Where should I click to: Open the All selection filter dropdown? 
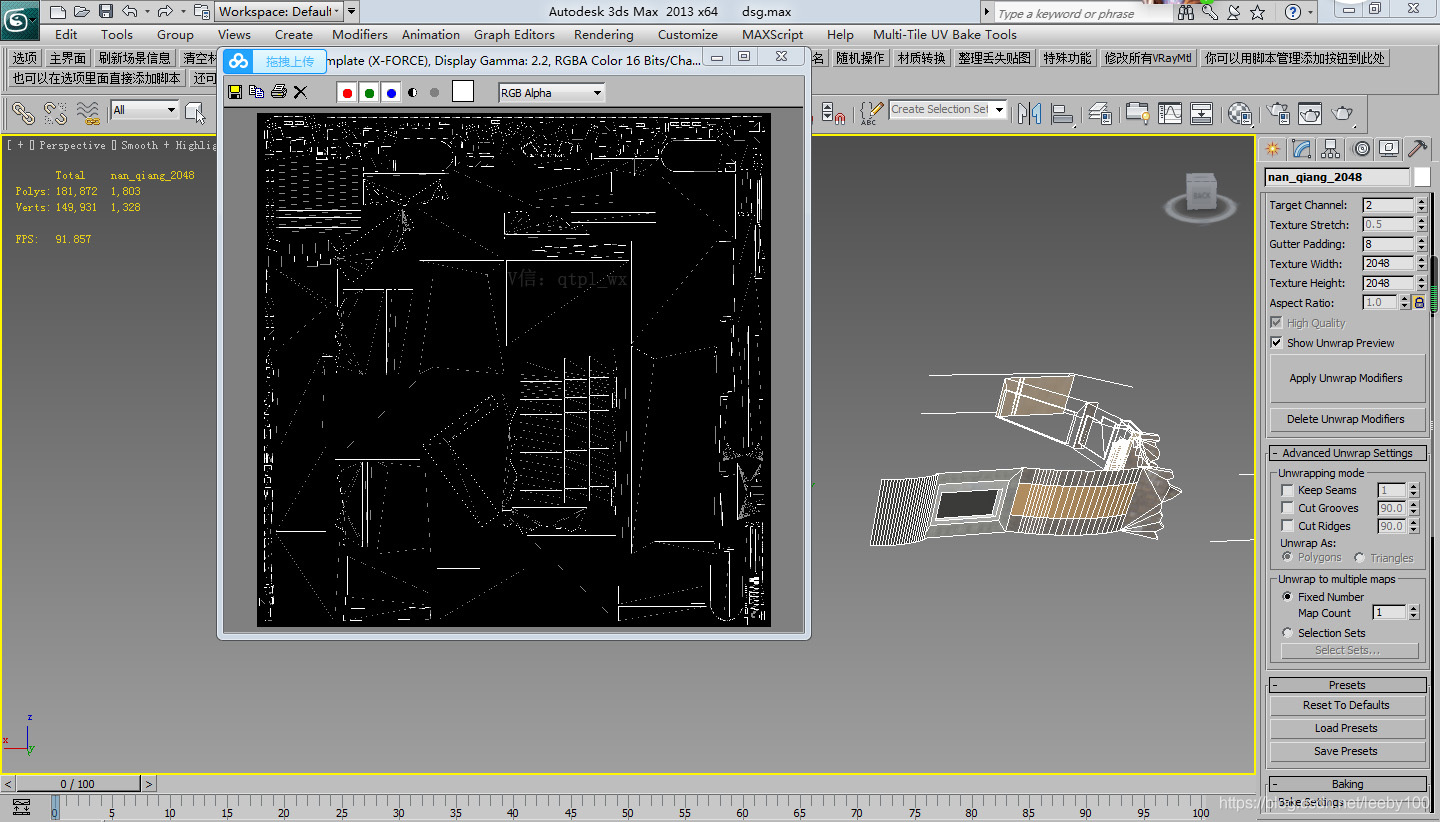coord(145,110)
